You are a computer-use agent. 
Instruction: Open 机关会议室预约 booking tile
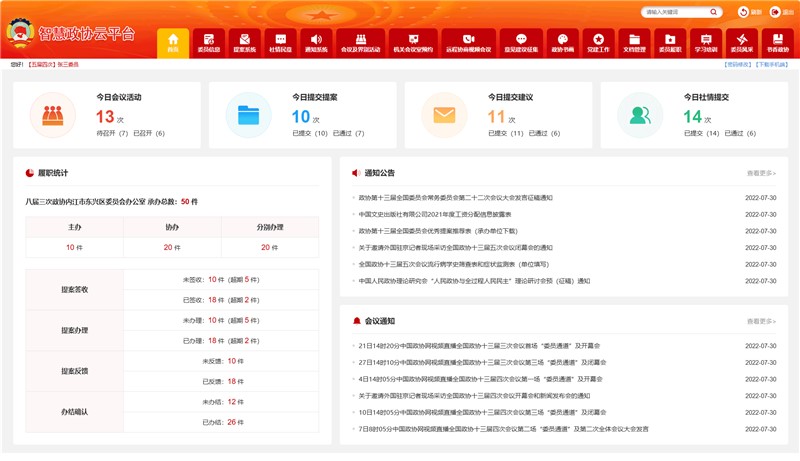[413, 43]
